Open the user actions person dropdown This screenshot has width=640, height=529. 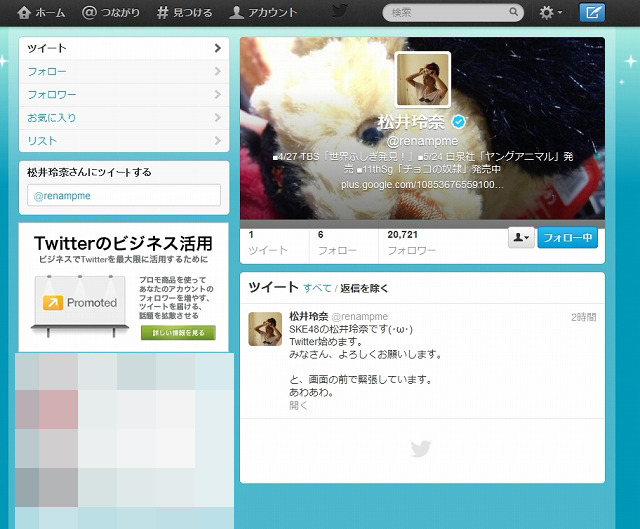click(521, 237)
